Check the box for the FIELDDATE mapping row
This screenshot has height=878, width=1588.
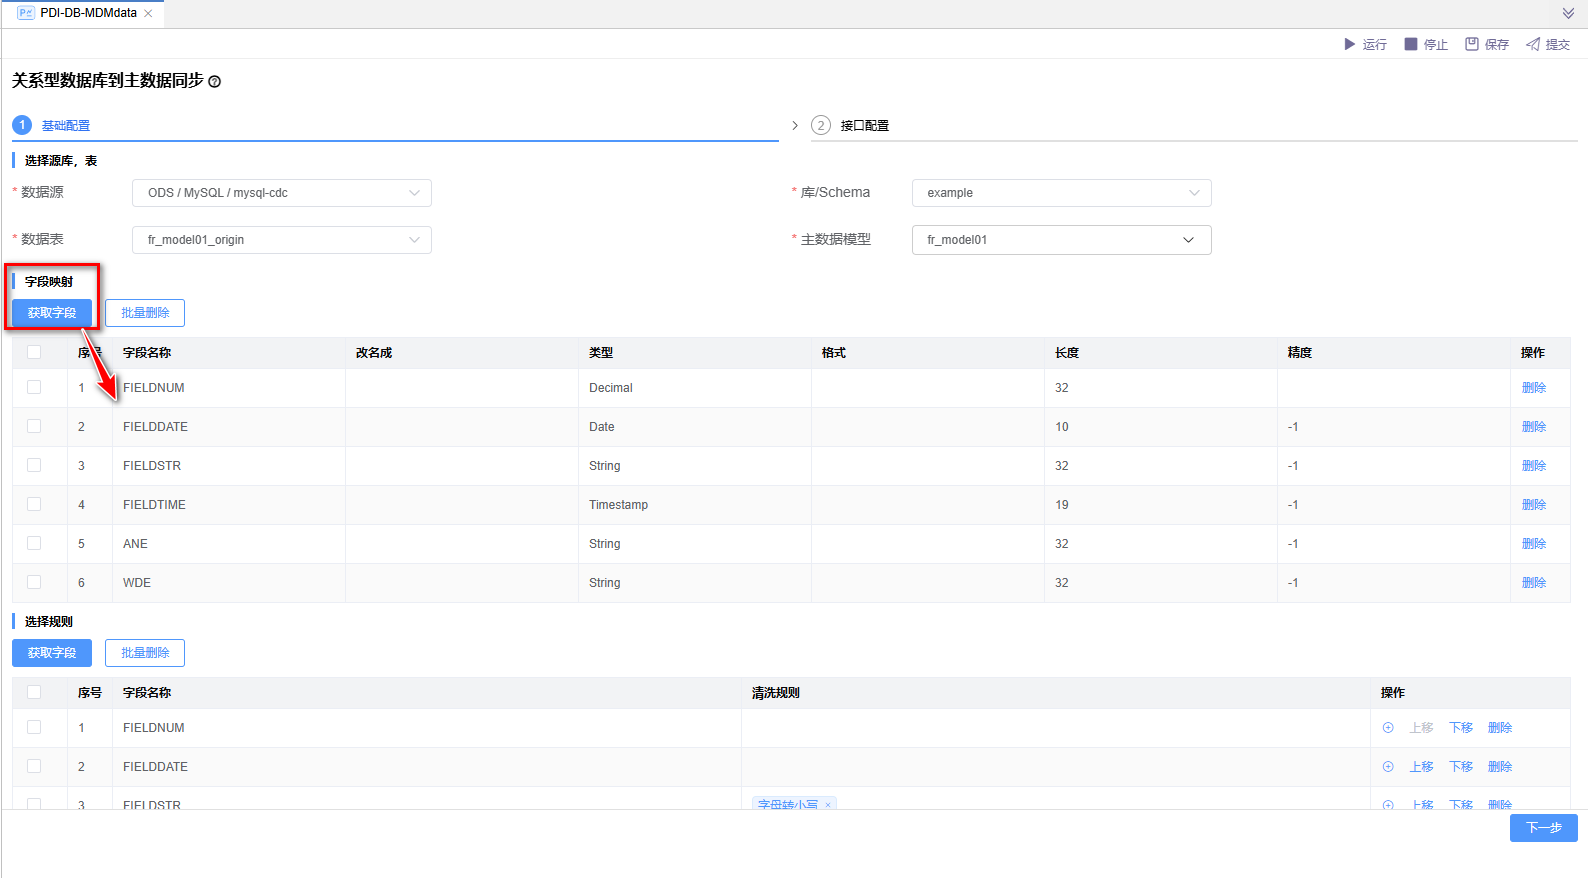(34, 426)
